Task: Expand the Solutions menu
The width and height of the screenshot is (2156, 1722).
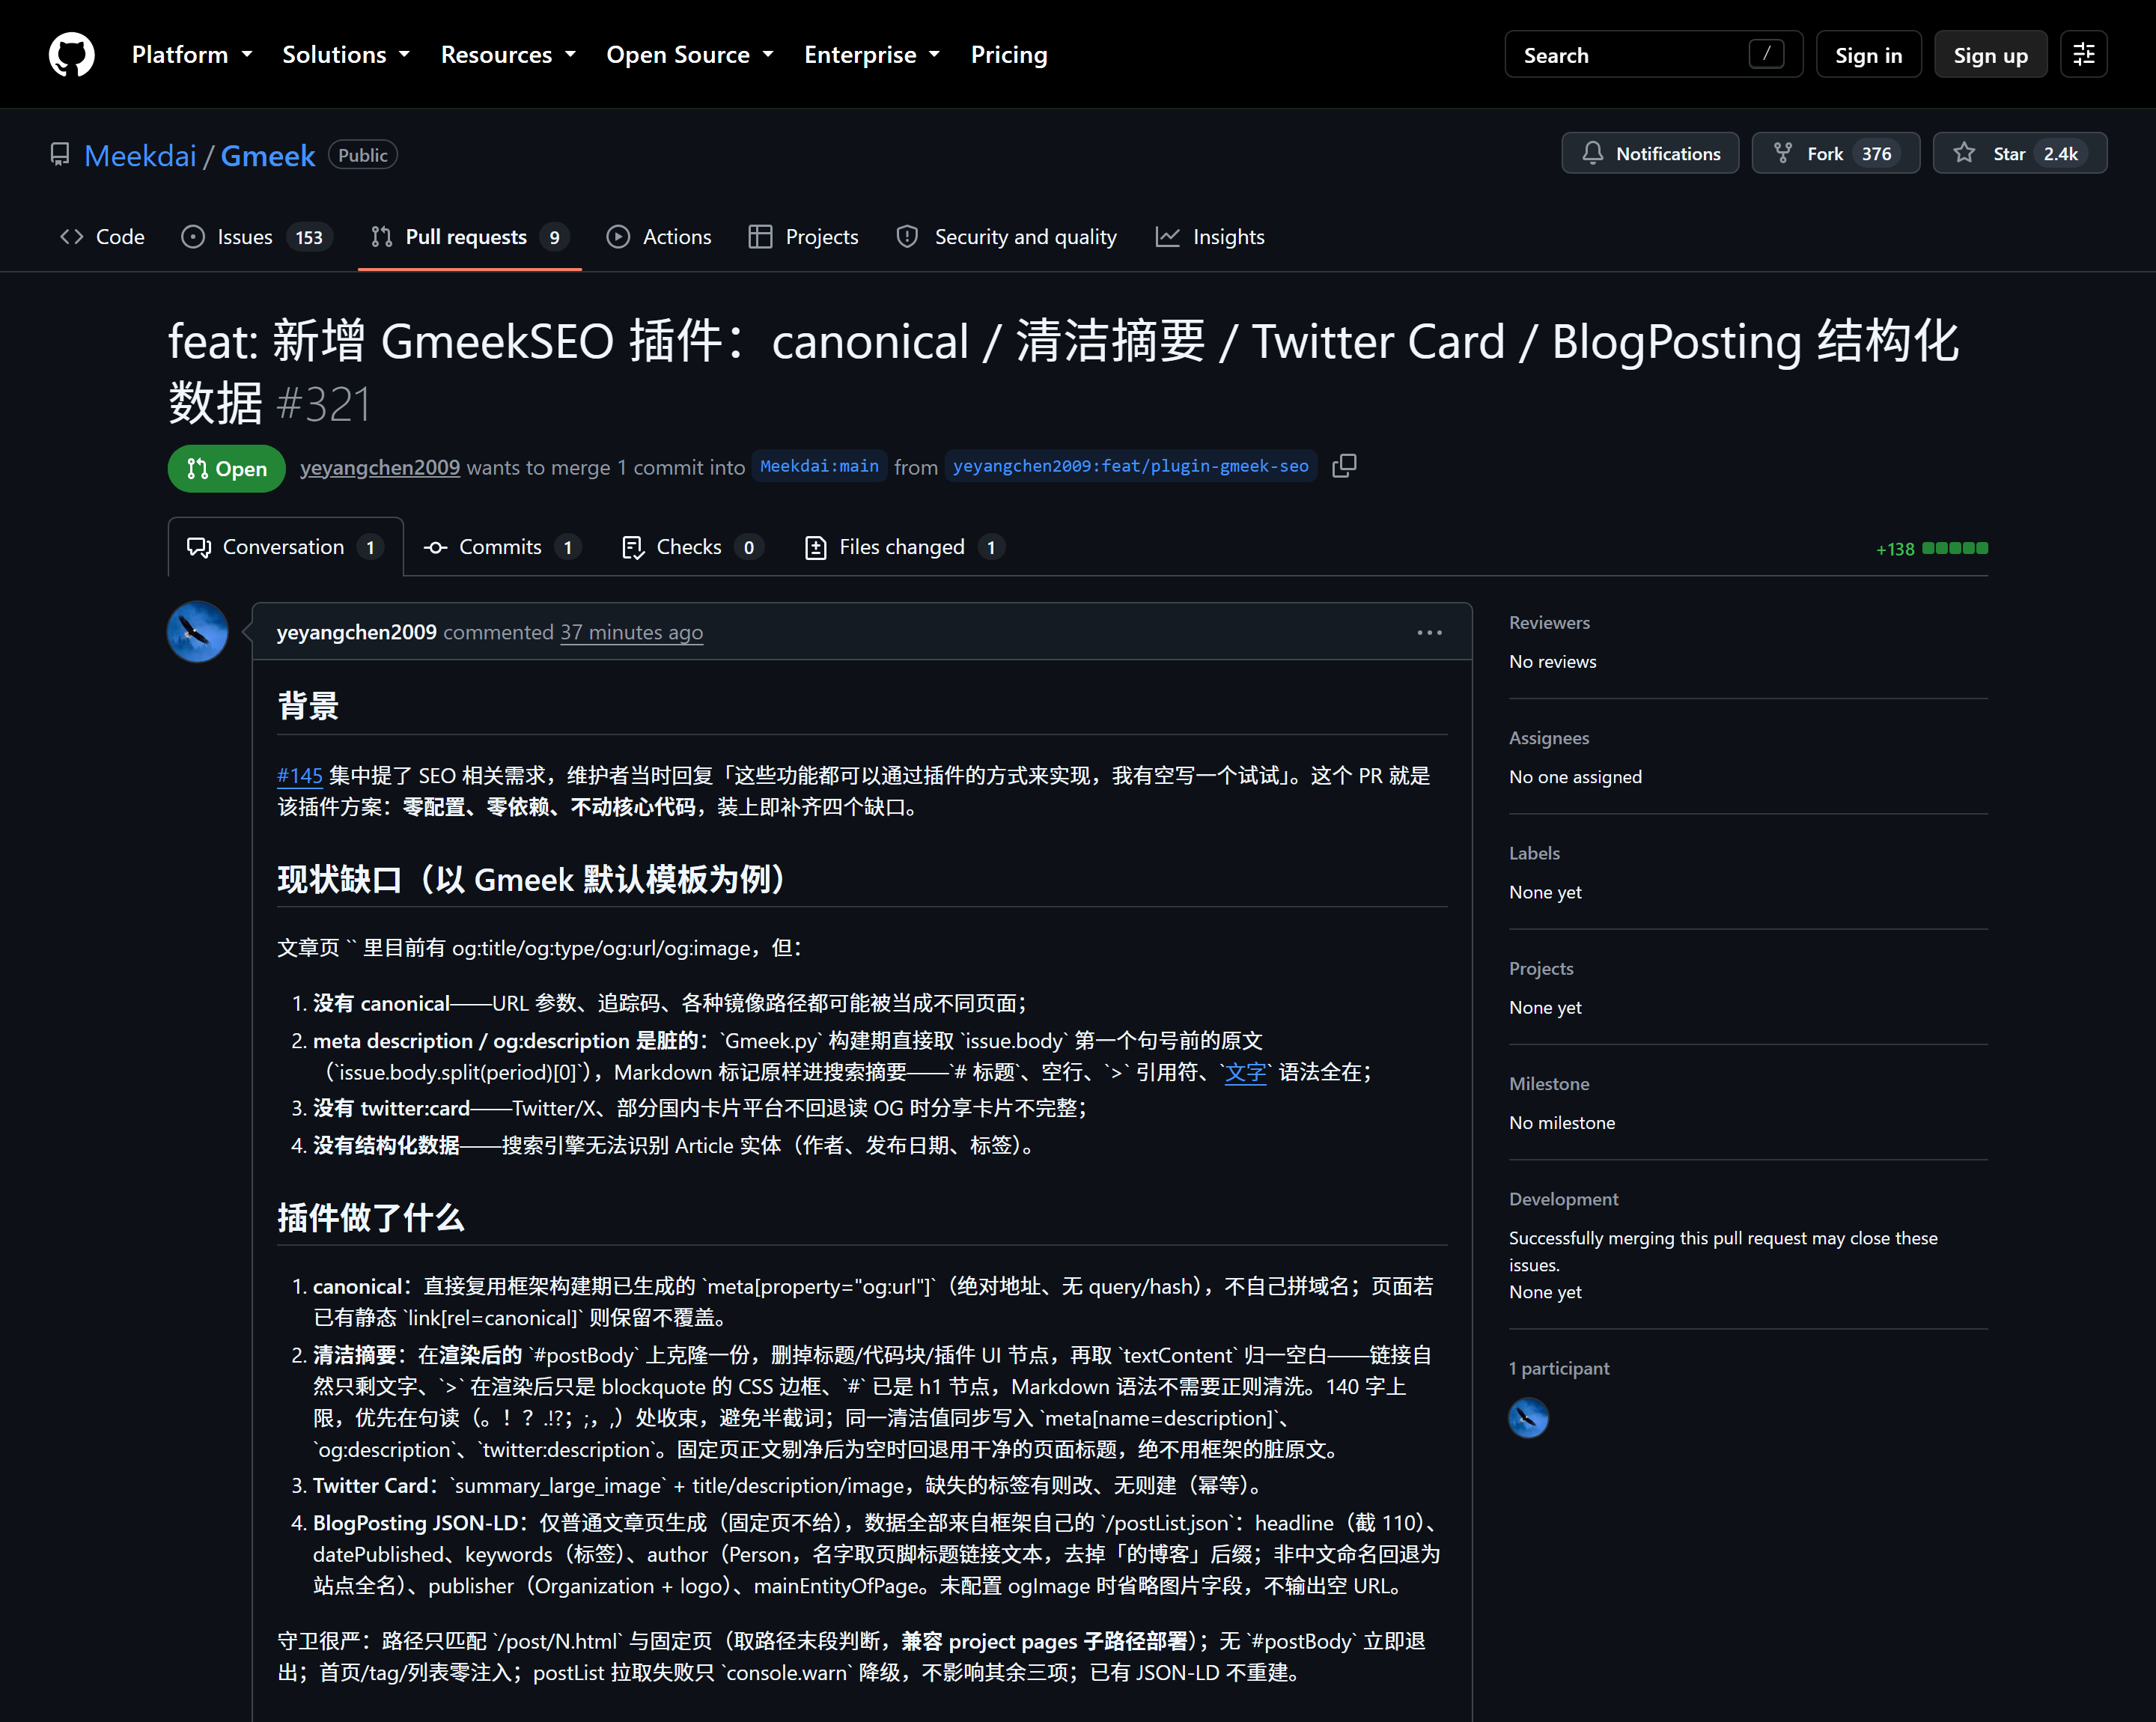Action: (346, 54)
